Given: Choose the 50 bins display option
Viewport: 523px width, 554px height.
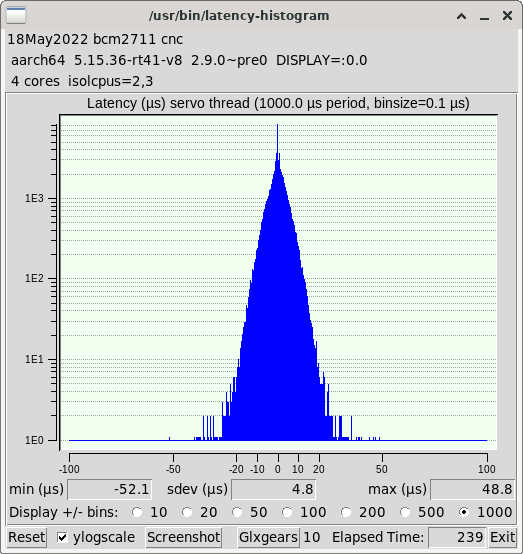Looking at the screenshot, I should click(x=237, y=512).
